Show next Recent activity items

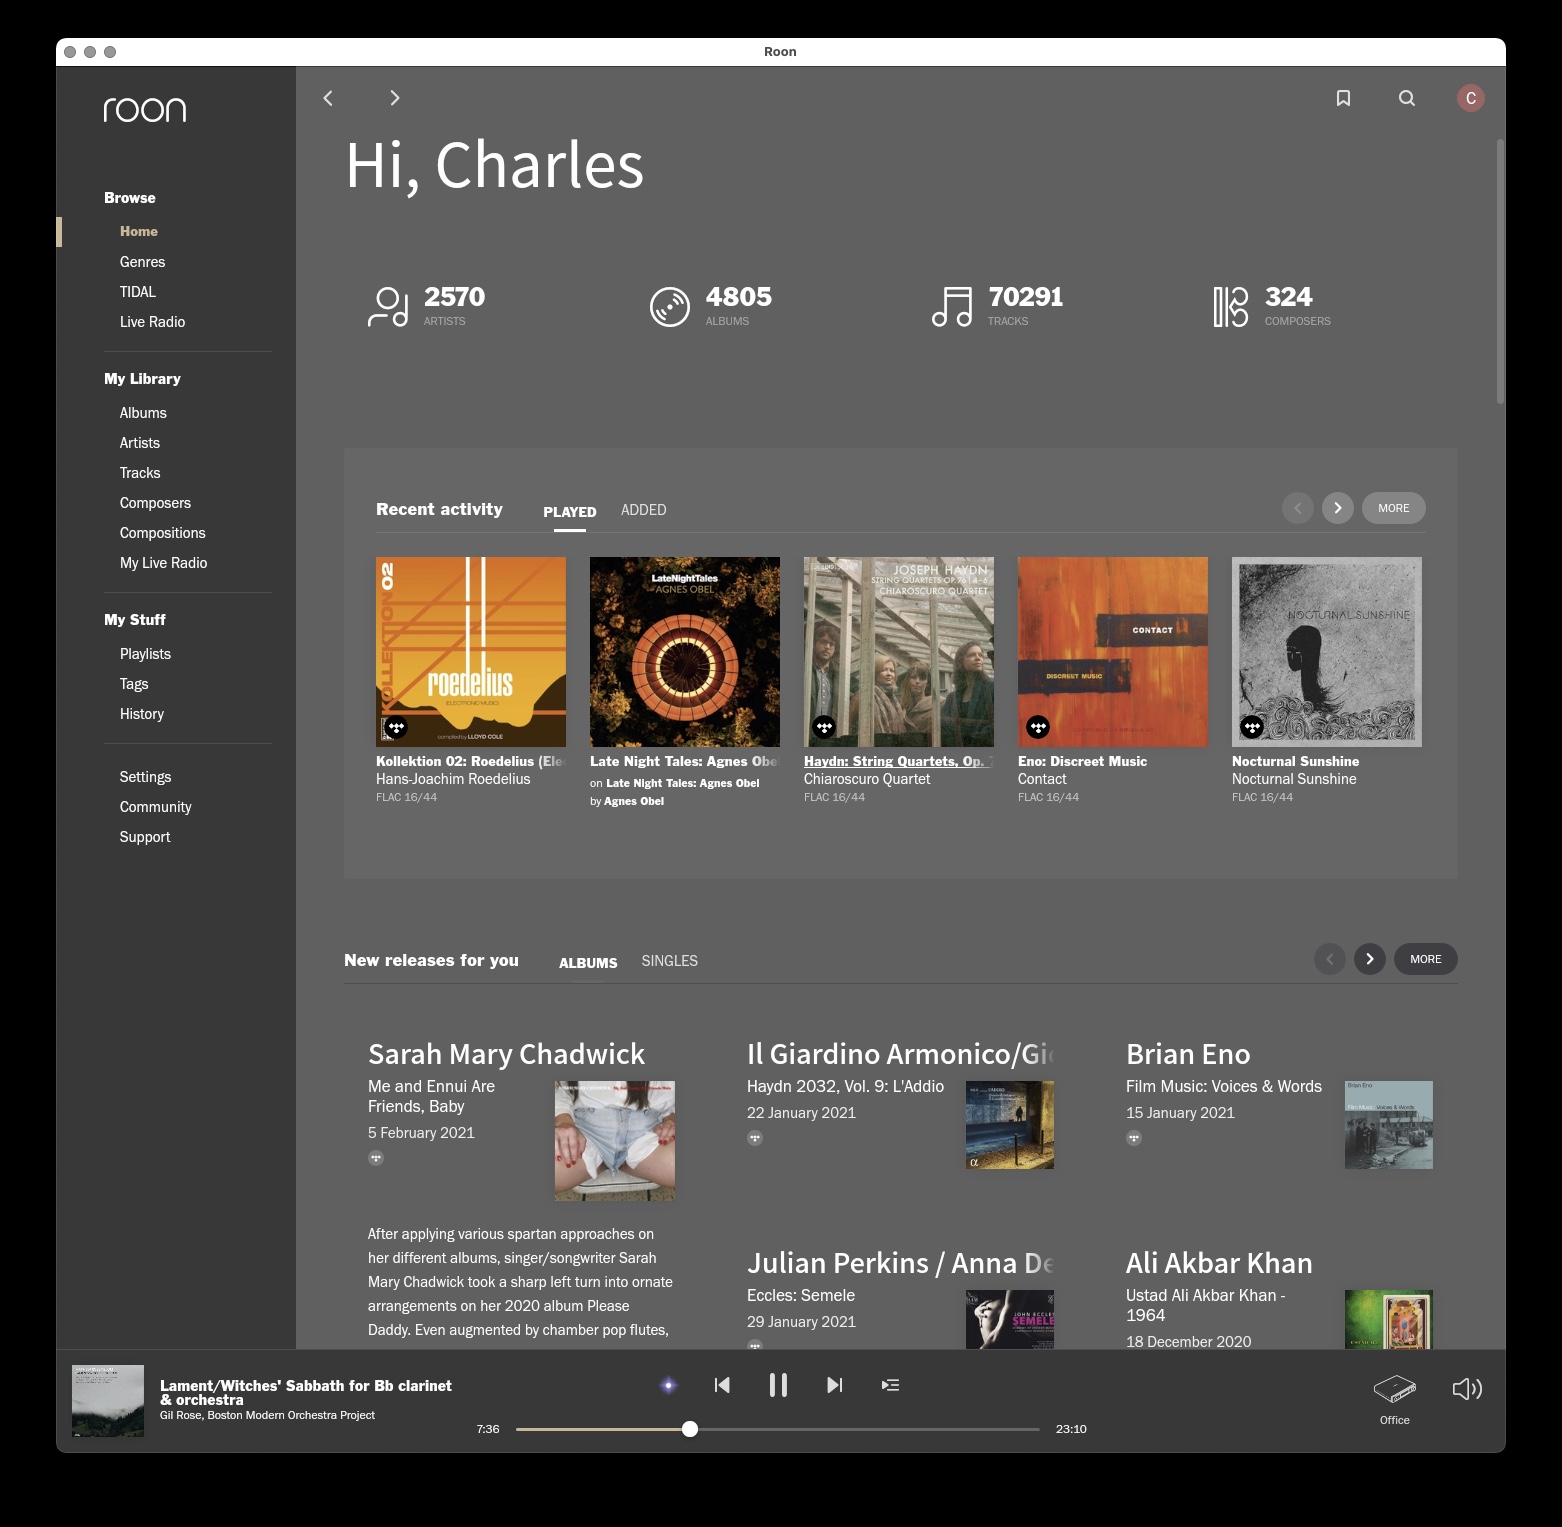[1338, 508]
